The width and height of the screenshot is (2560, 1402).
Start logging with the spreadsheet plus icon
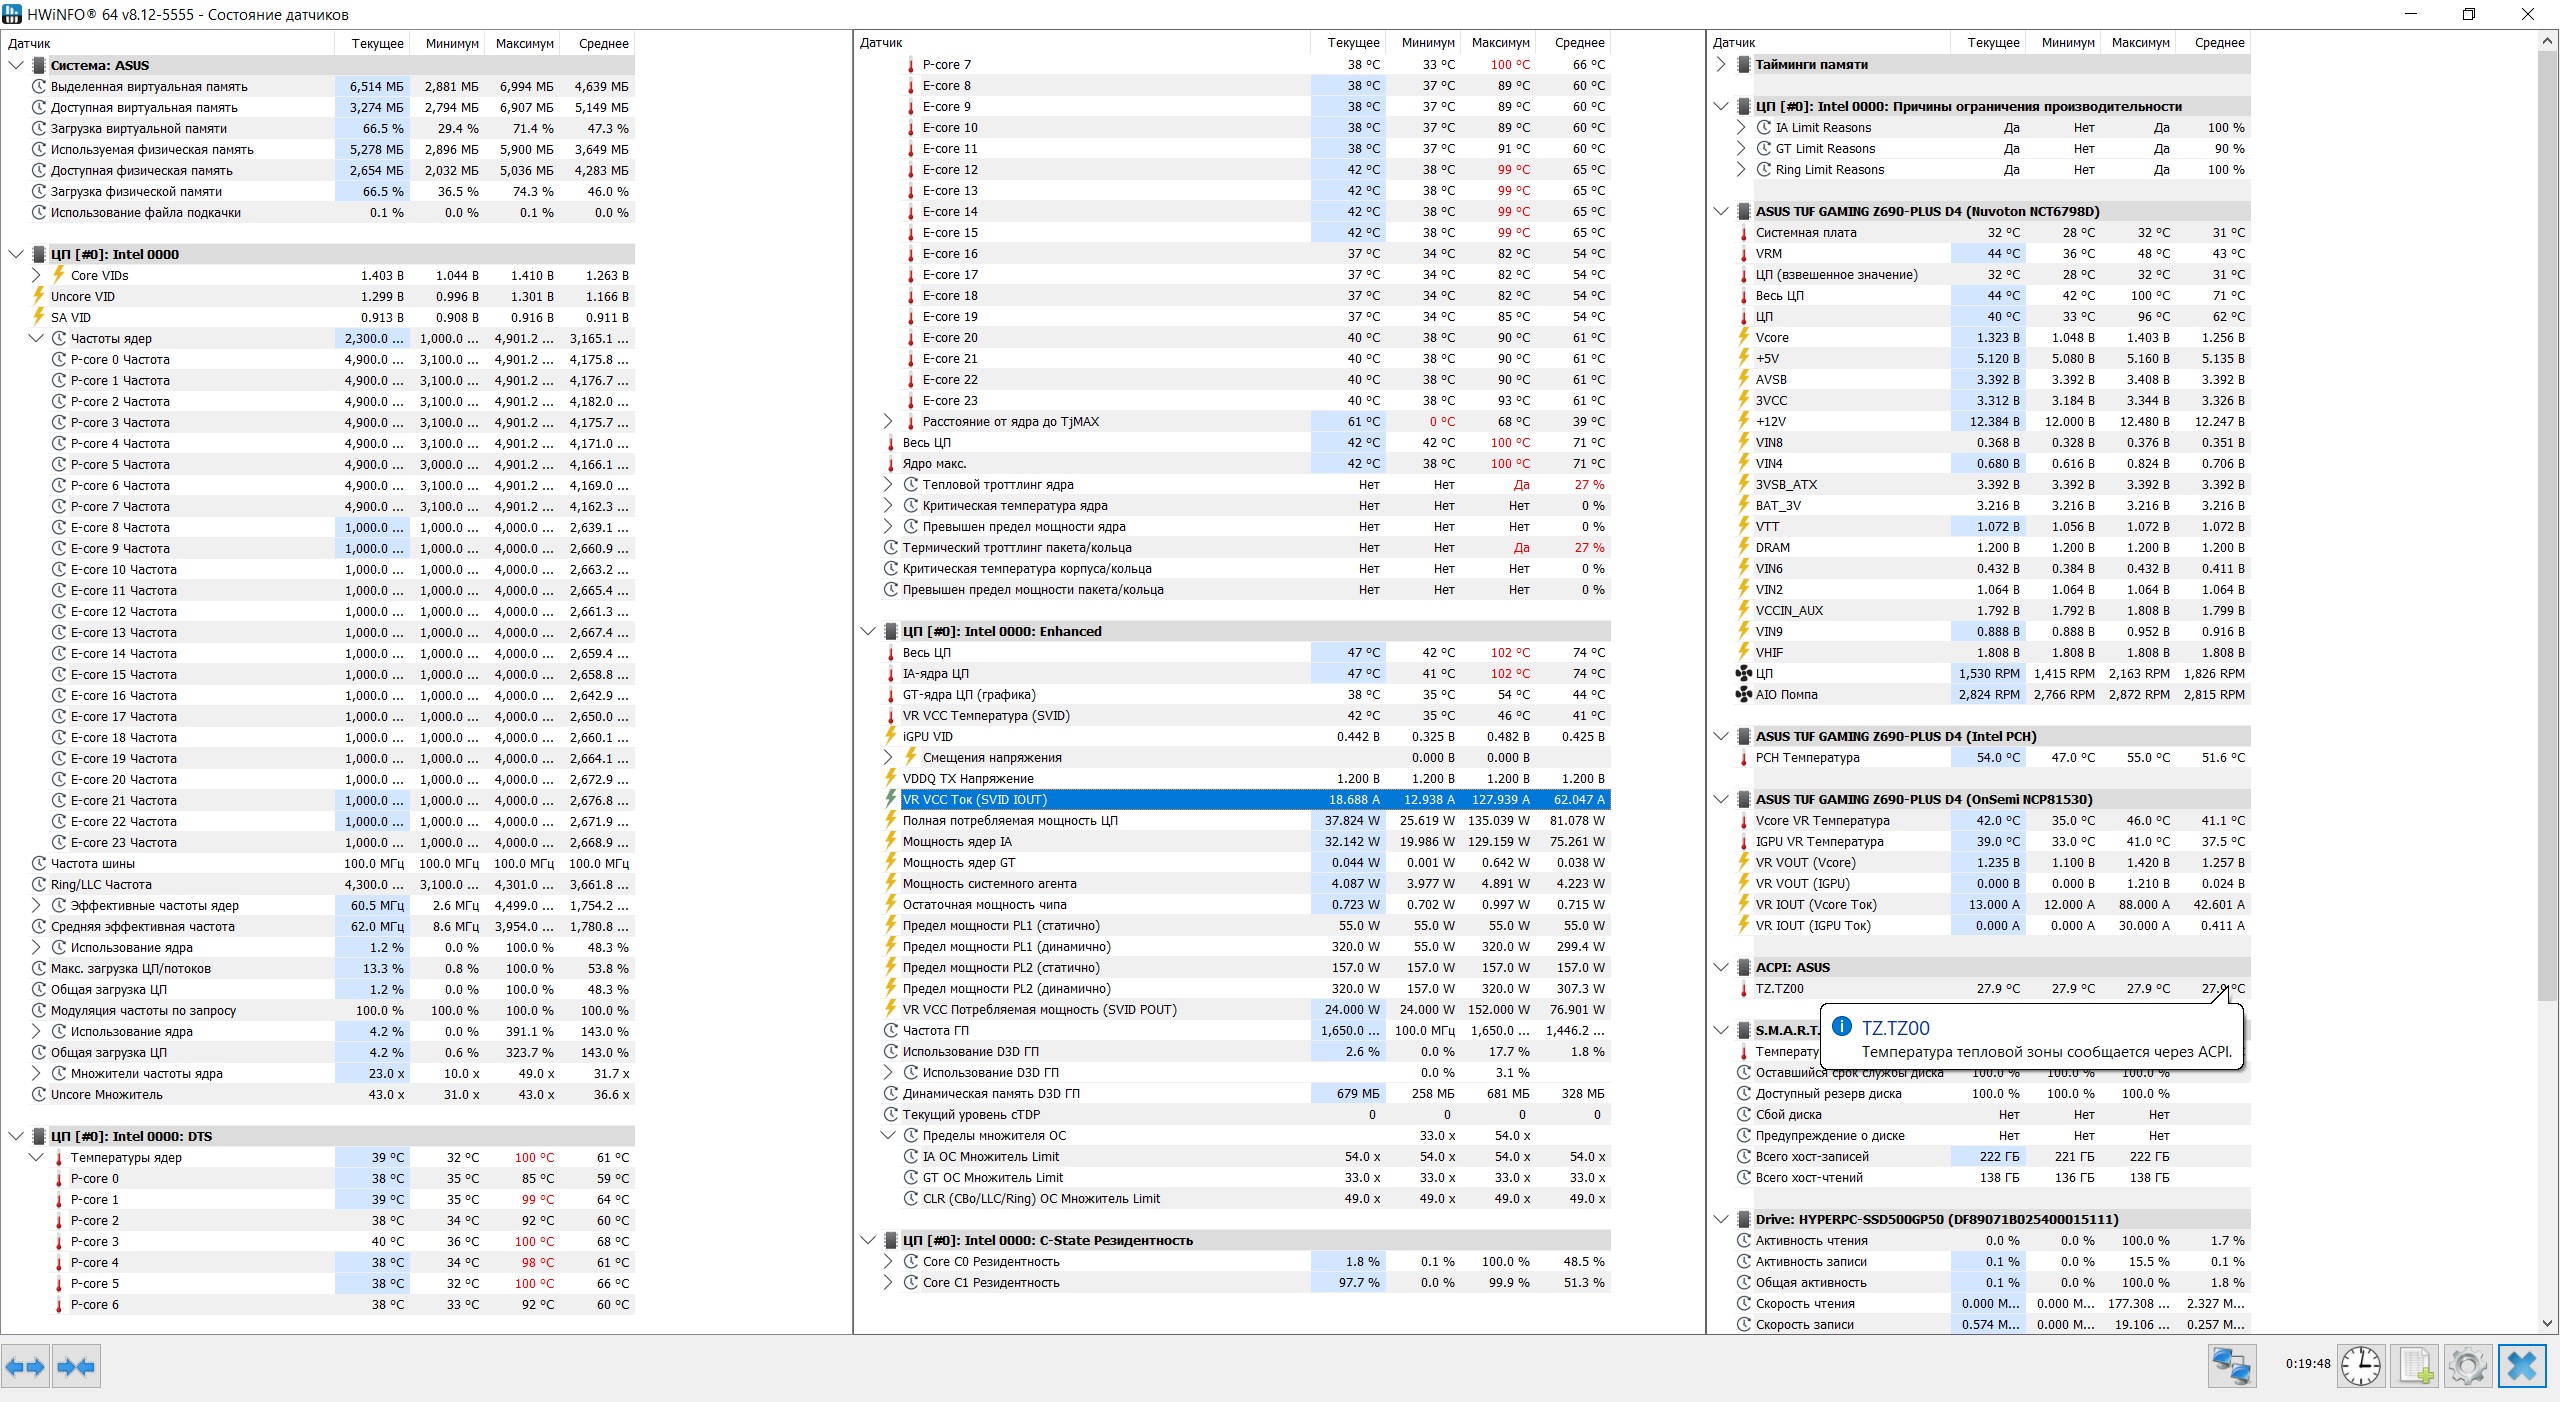(x=2414, y=1366)
